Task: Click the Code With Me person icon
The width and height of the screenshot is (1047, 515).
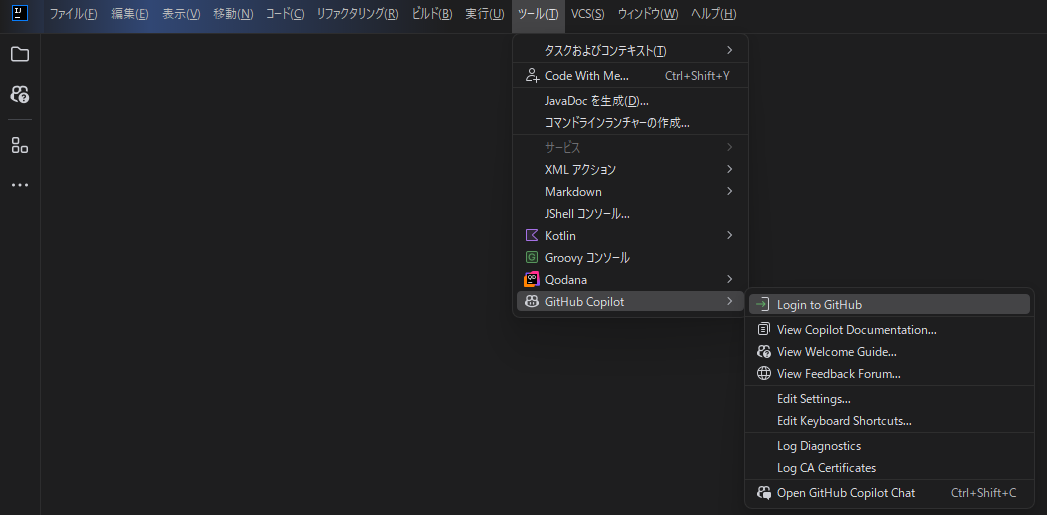Action: click(532, 75)
